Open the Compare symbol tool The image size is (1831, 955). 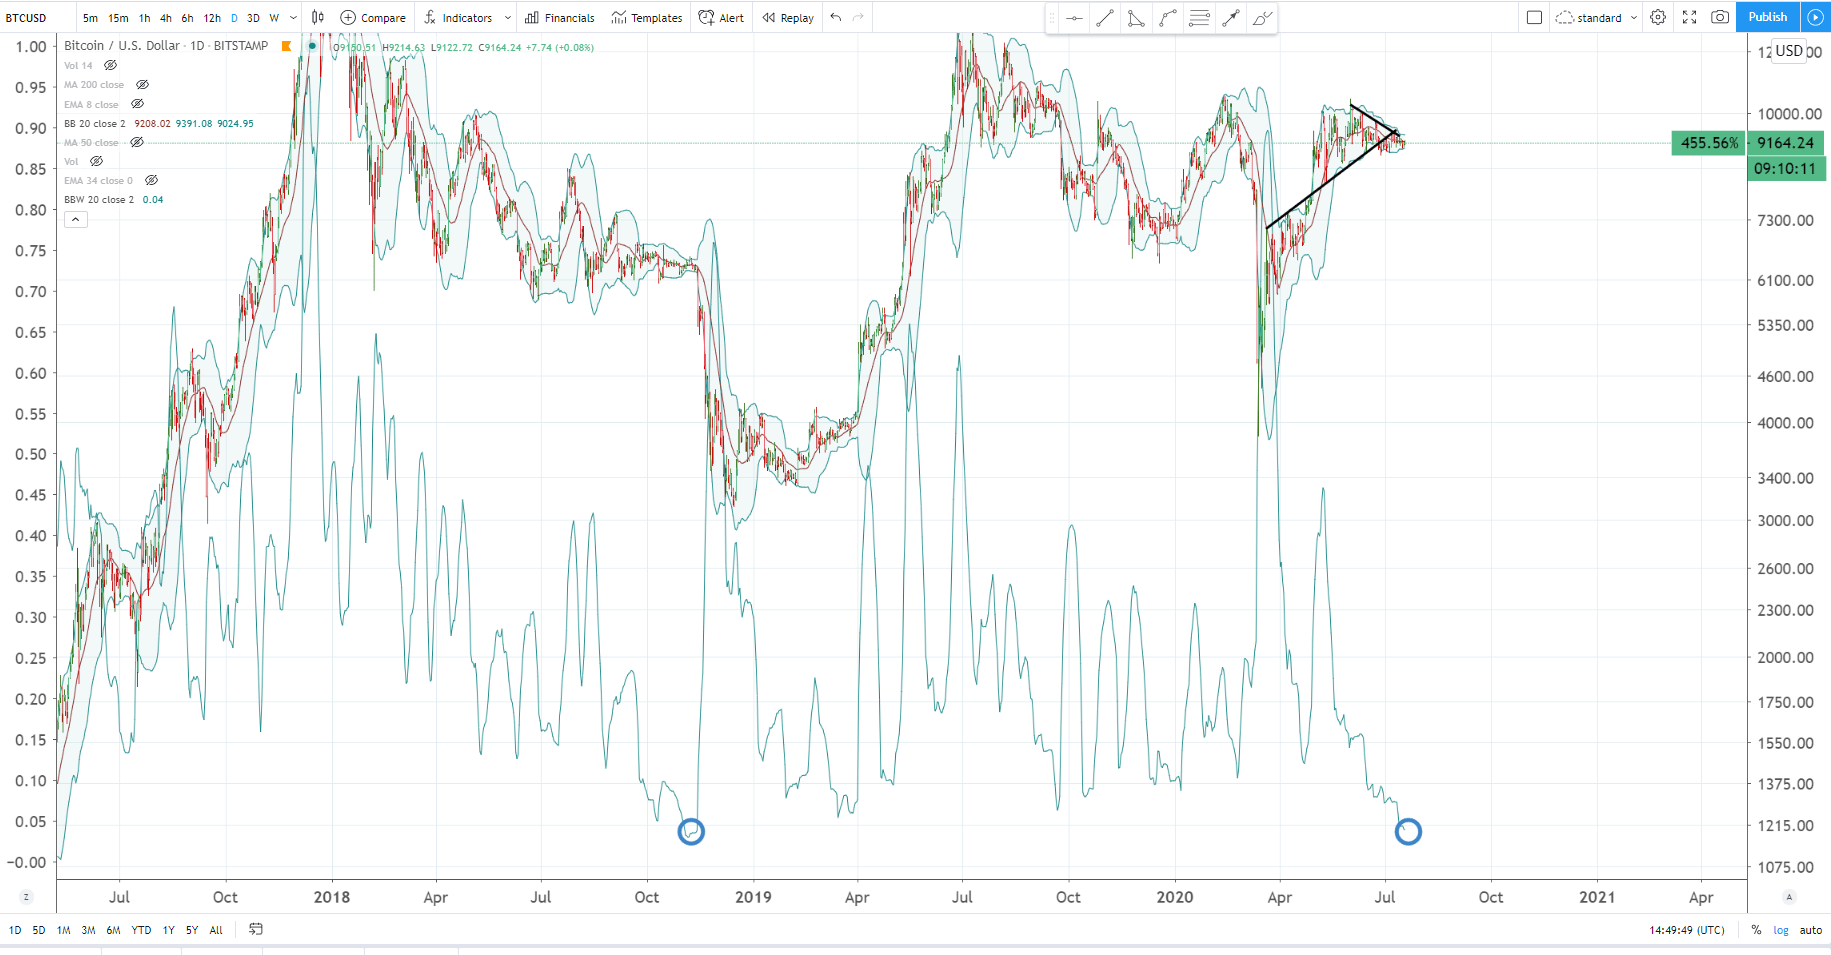click(371, 17)
